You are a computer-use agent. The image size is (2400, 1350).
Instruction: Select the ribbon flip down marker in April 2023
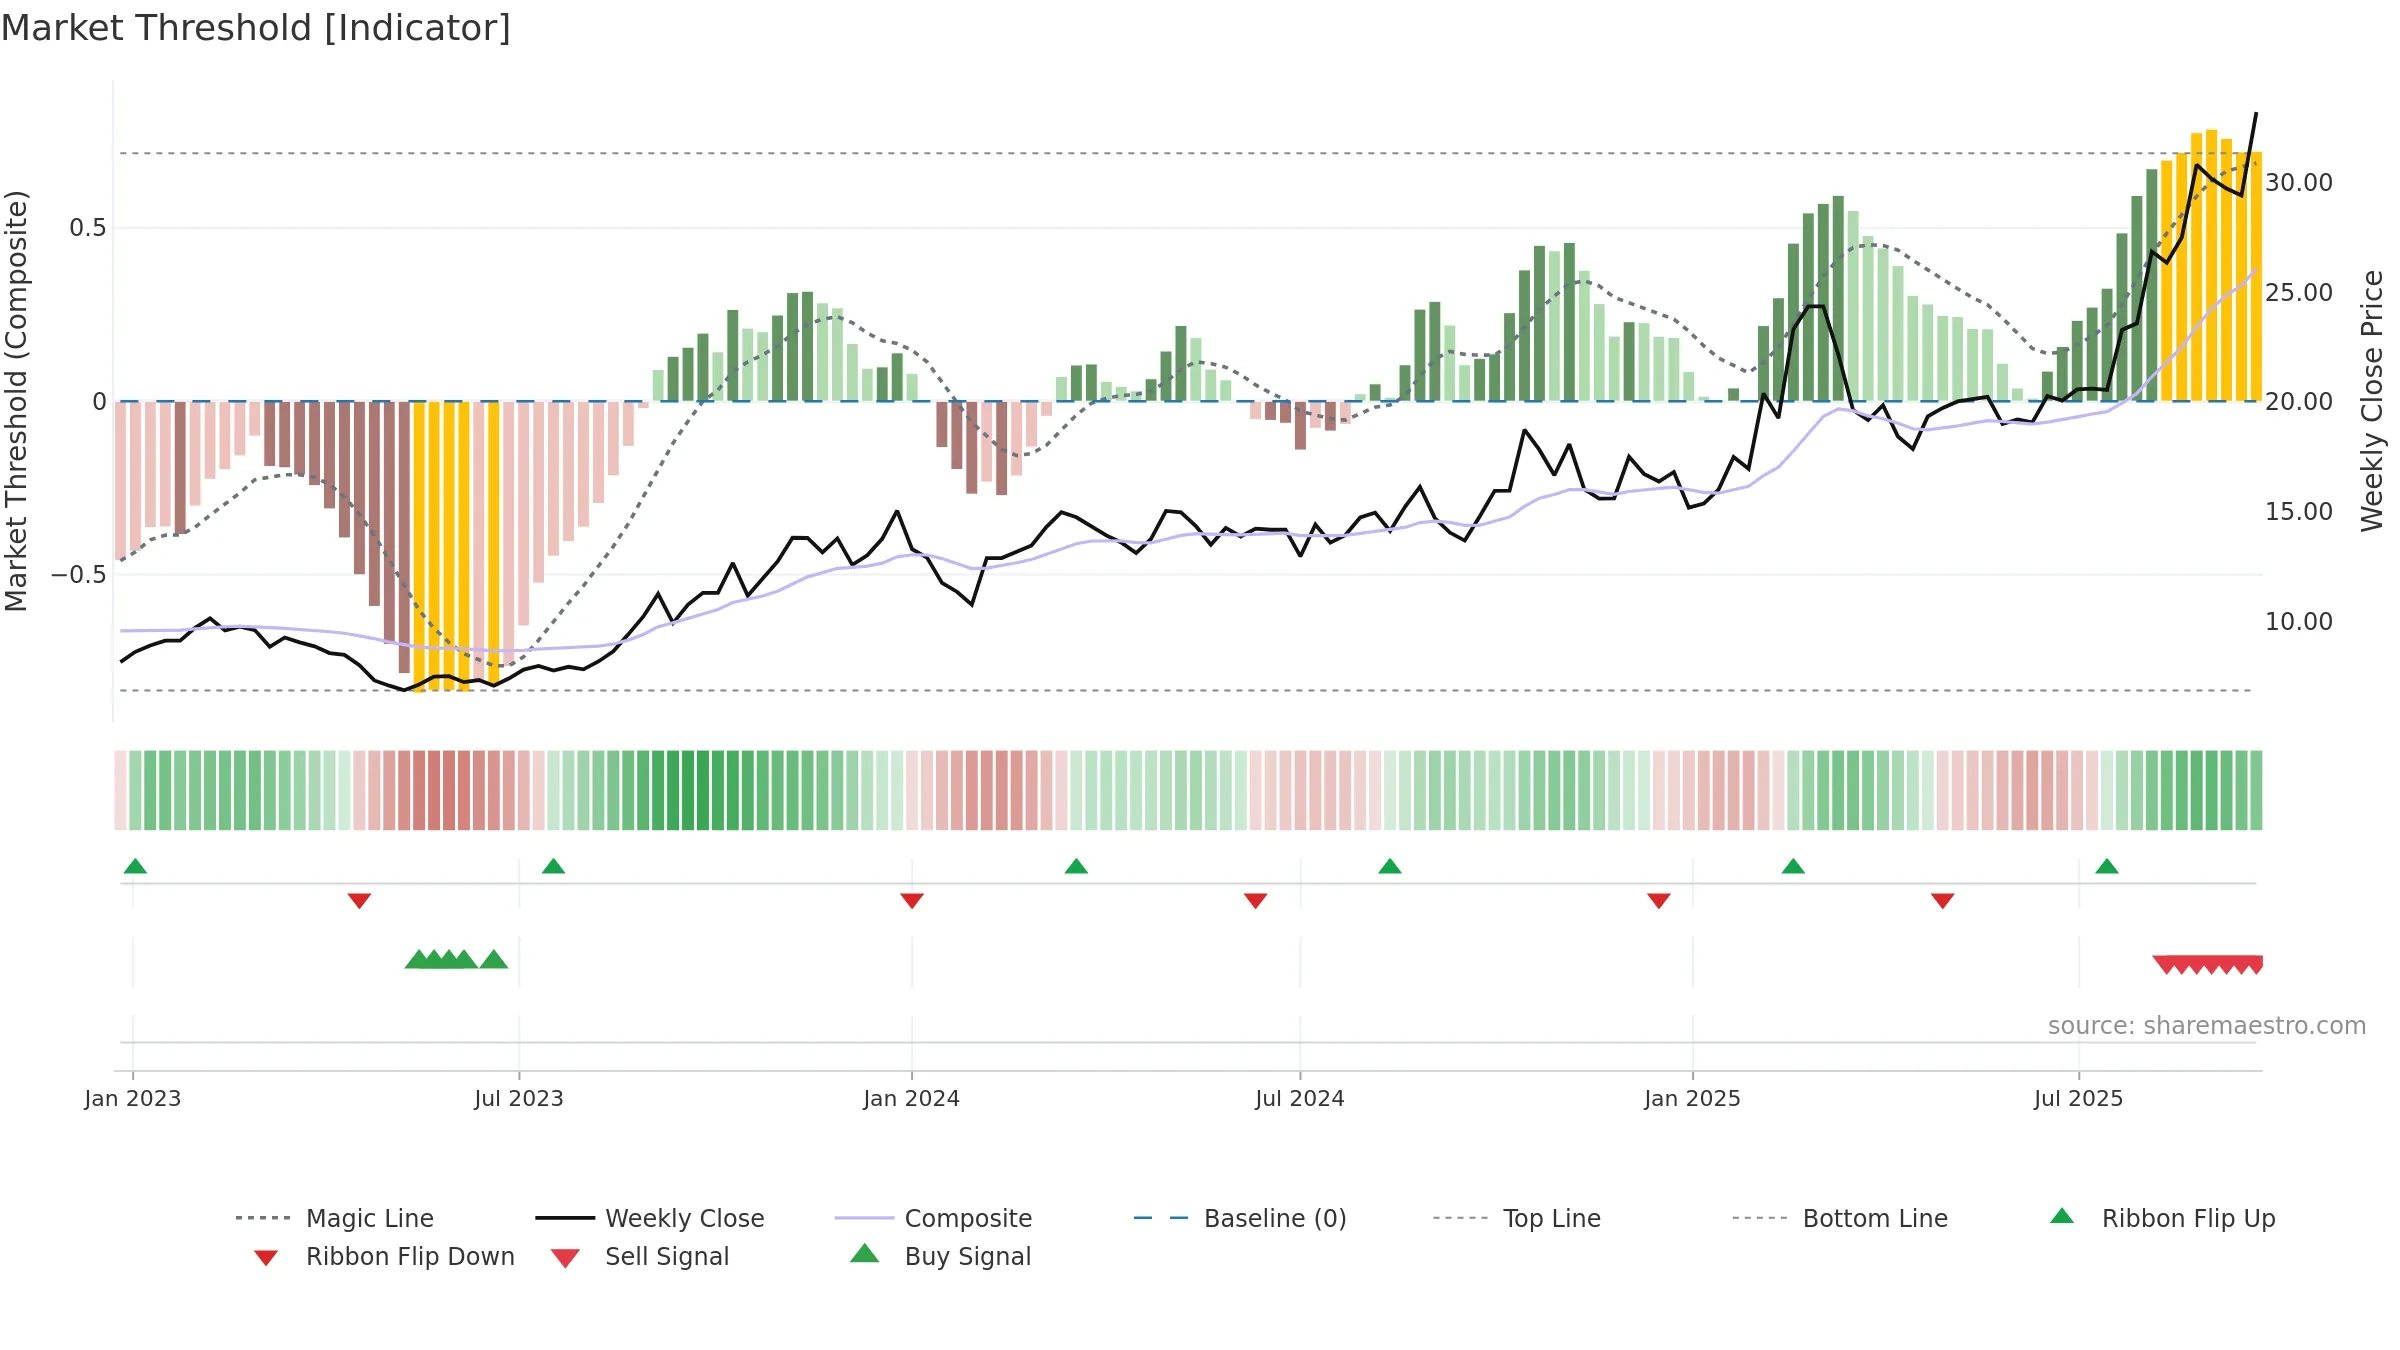[359, 901]
